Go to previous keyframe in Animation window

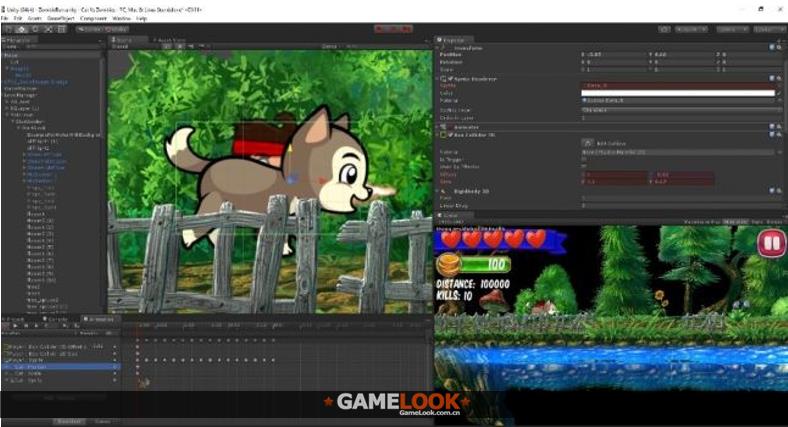(x=26, y=326)
